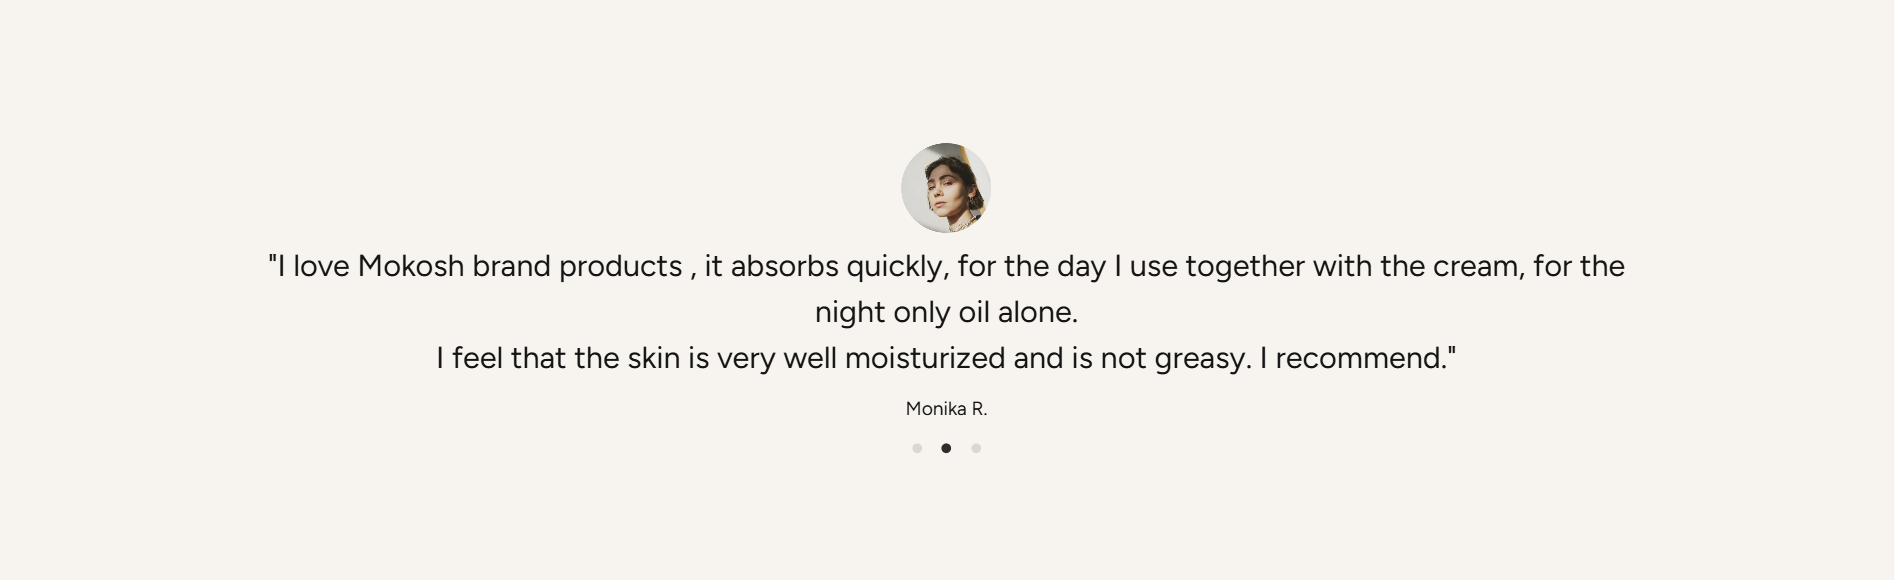
Task: Click the word "moisturized" in the quote
Action: [924, 358]
